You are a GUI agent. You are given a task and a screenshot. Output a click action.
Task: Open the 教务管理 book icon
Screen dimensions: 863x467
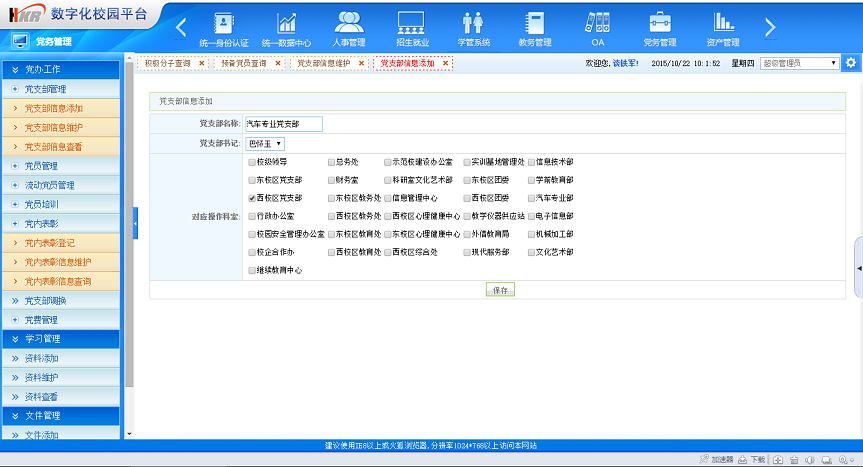click(x=535, y=23)
